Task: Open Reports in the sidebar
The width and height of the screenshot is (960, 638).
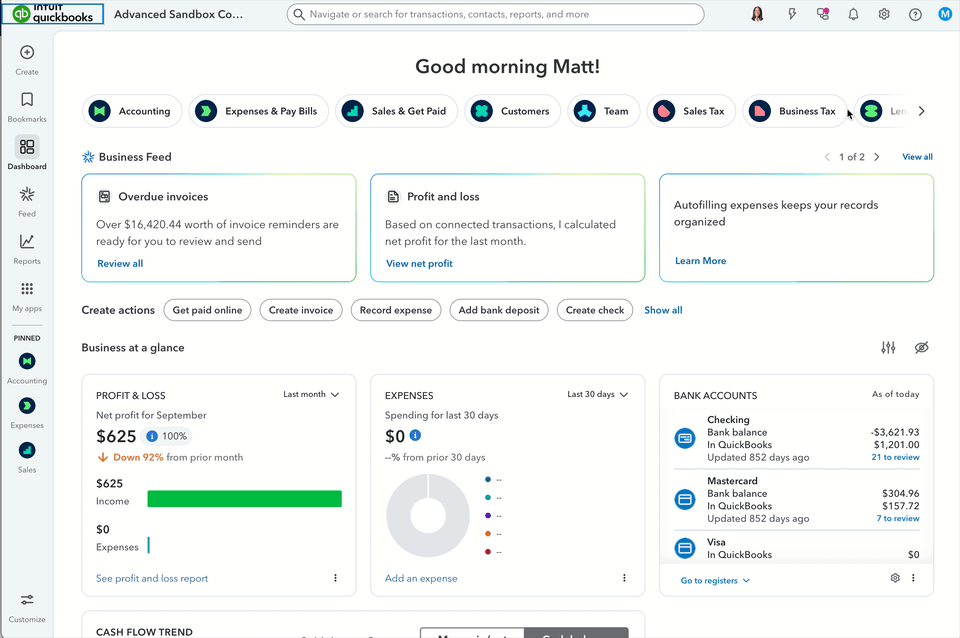Action: 27,249
